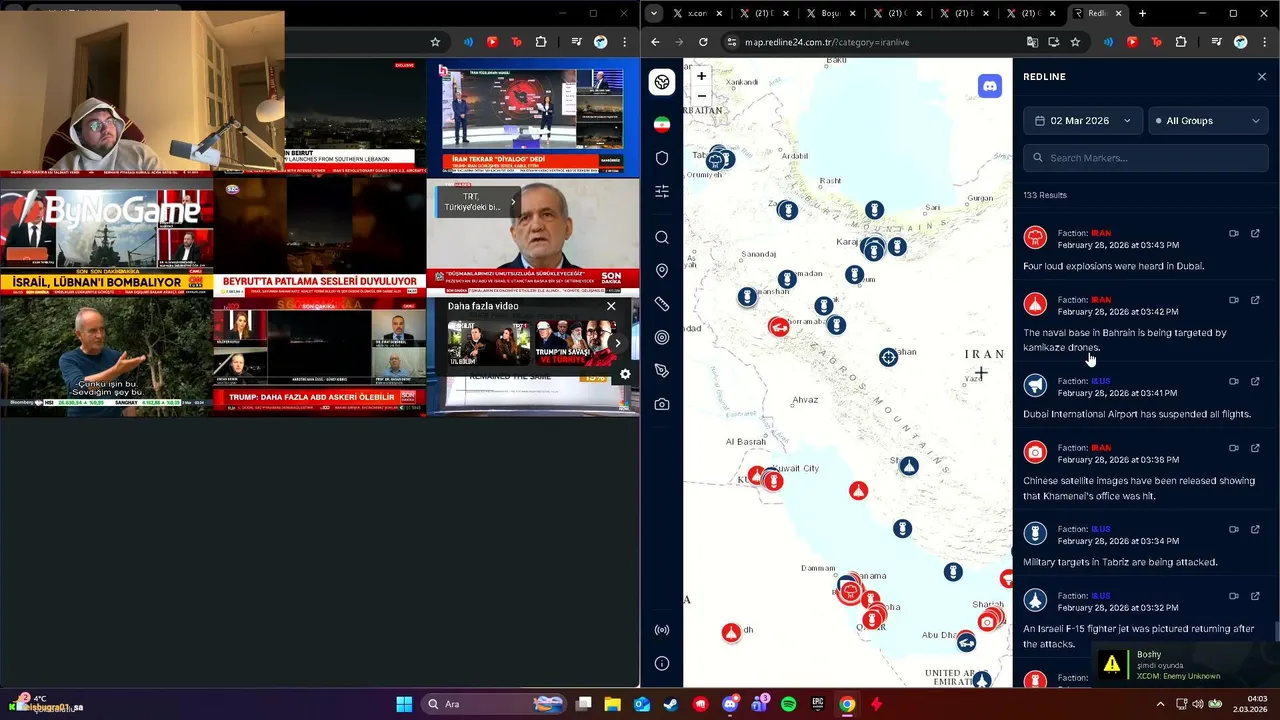The height and width of the screenshot is (720, 1280).
Task: Open video for the Dubai explosions entry
Action: (1233, 234)
